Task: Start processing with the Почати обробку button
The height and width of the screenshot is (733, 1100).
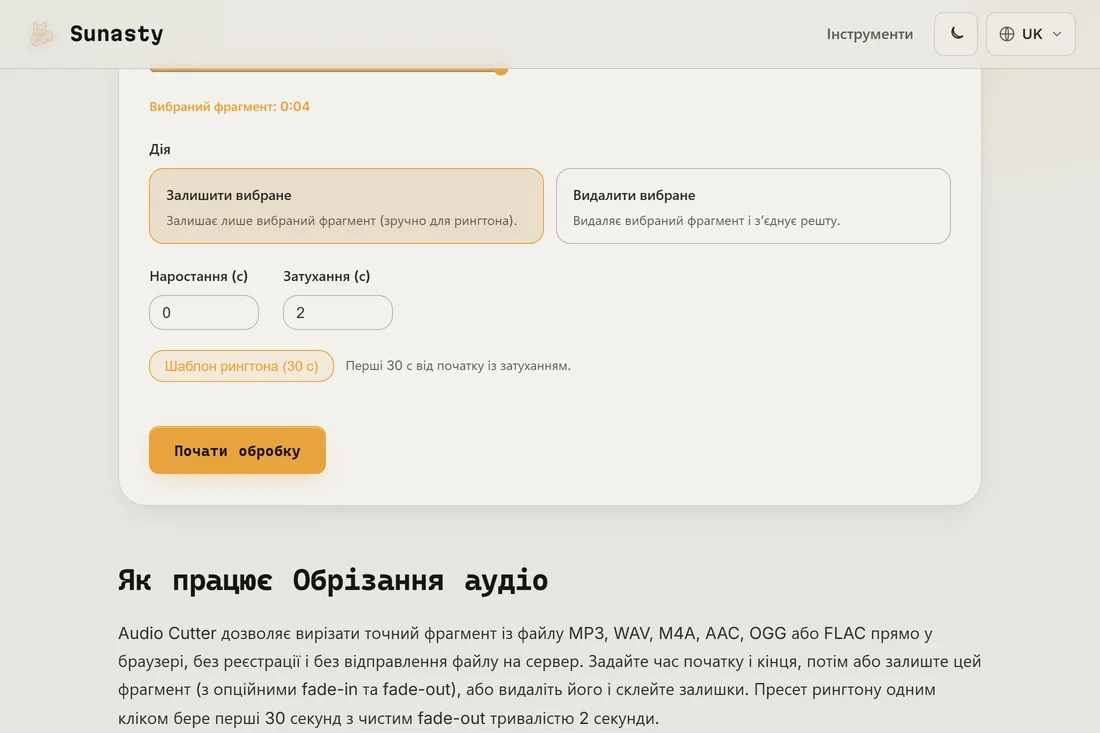Action: click(237, 450)
